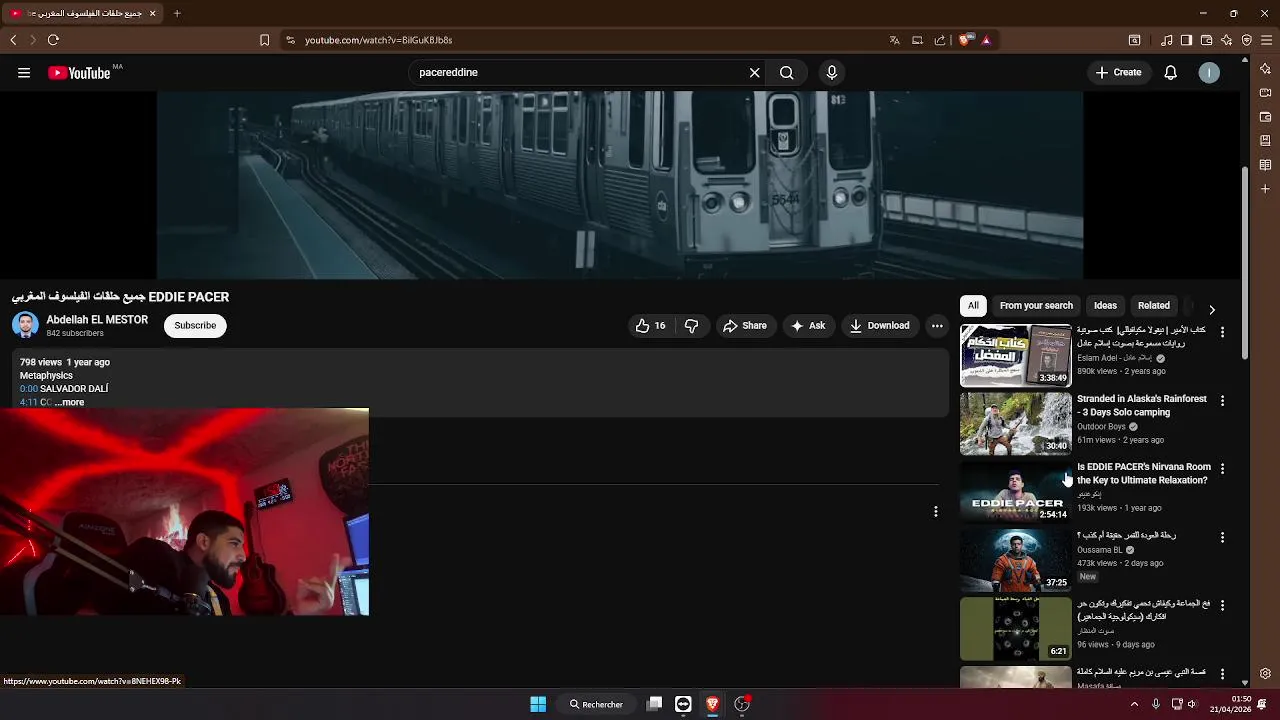The width and height of the screenshot is (1280, 720).
Task: Show hidden system tray icons chevron
Action: tap(1134, 704)
